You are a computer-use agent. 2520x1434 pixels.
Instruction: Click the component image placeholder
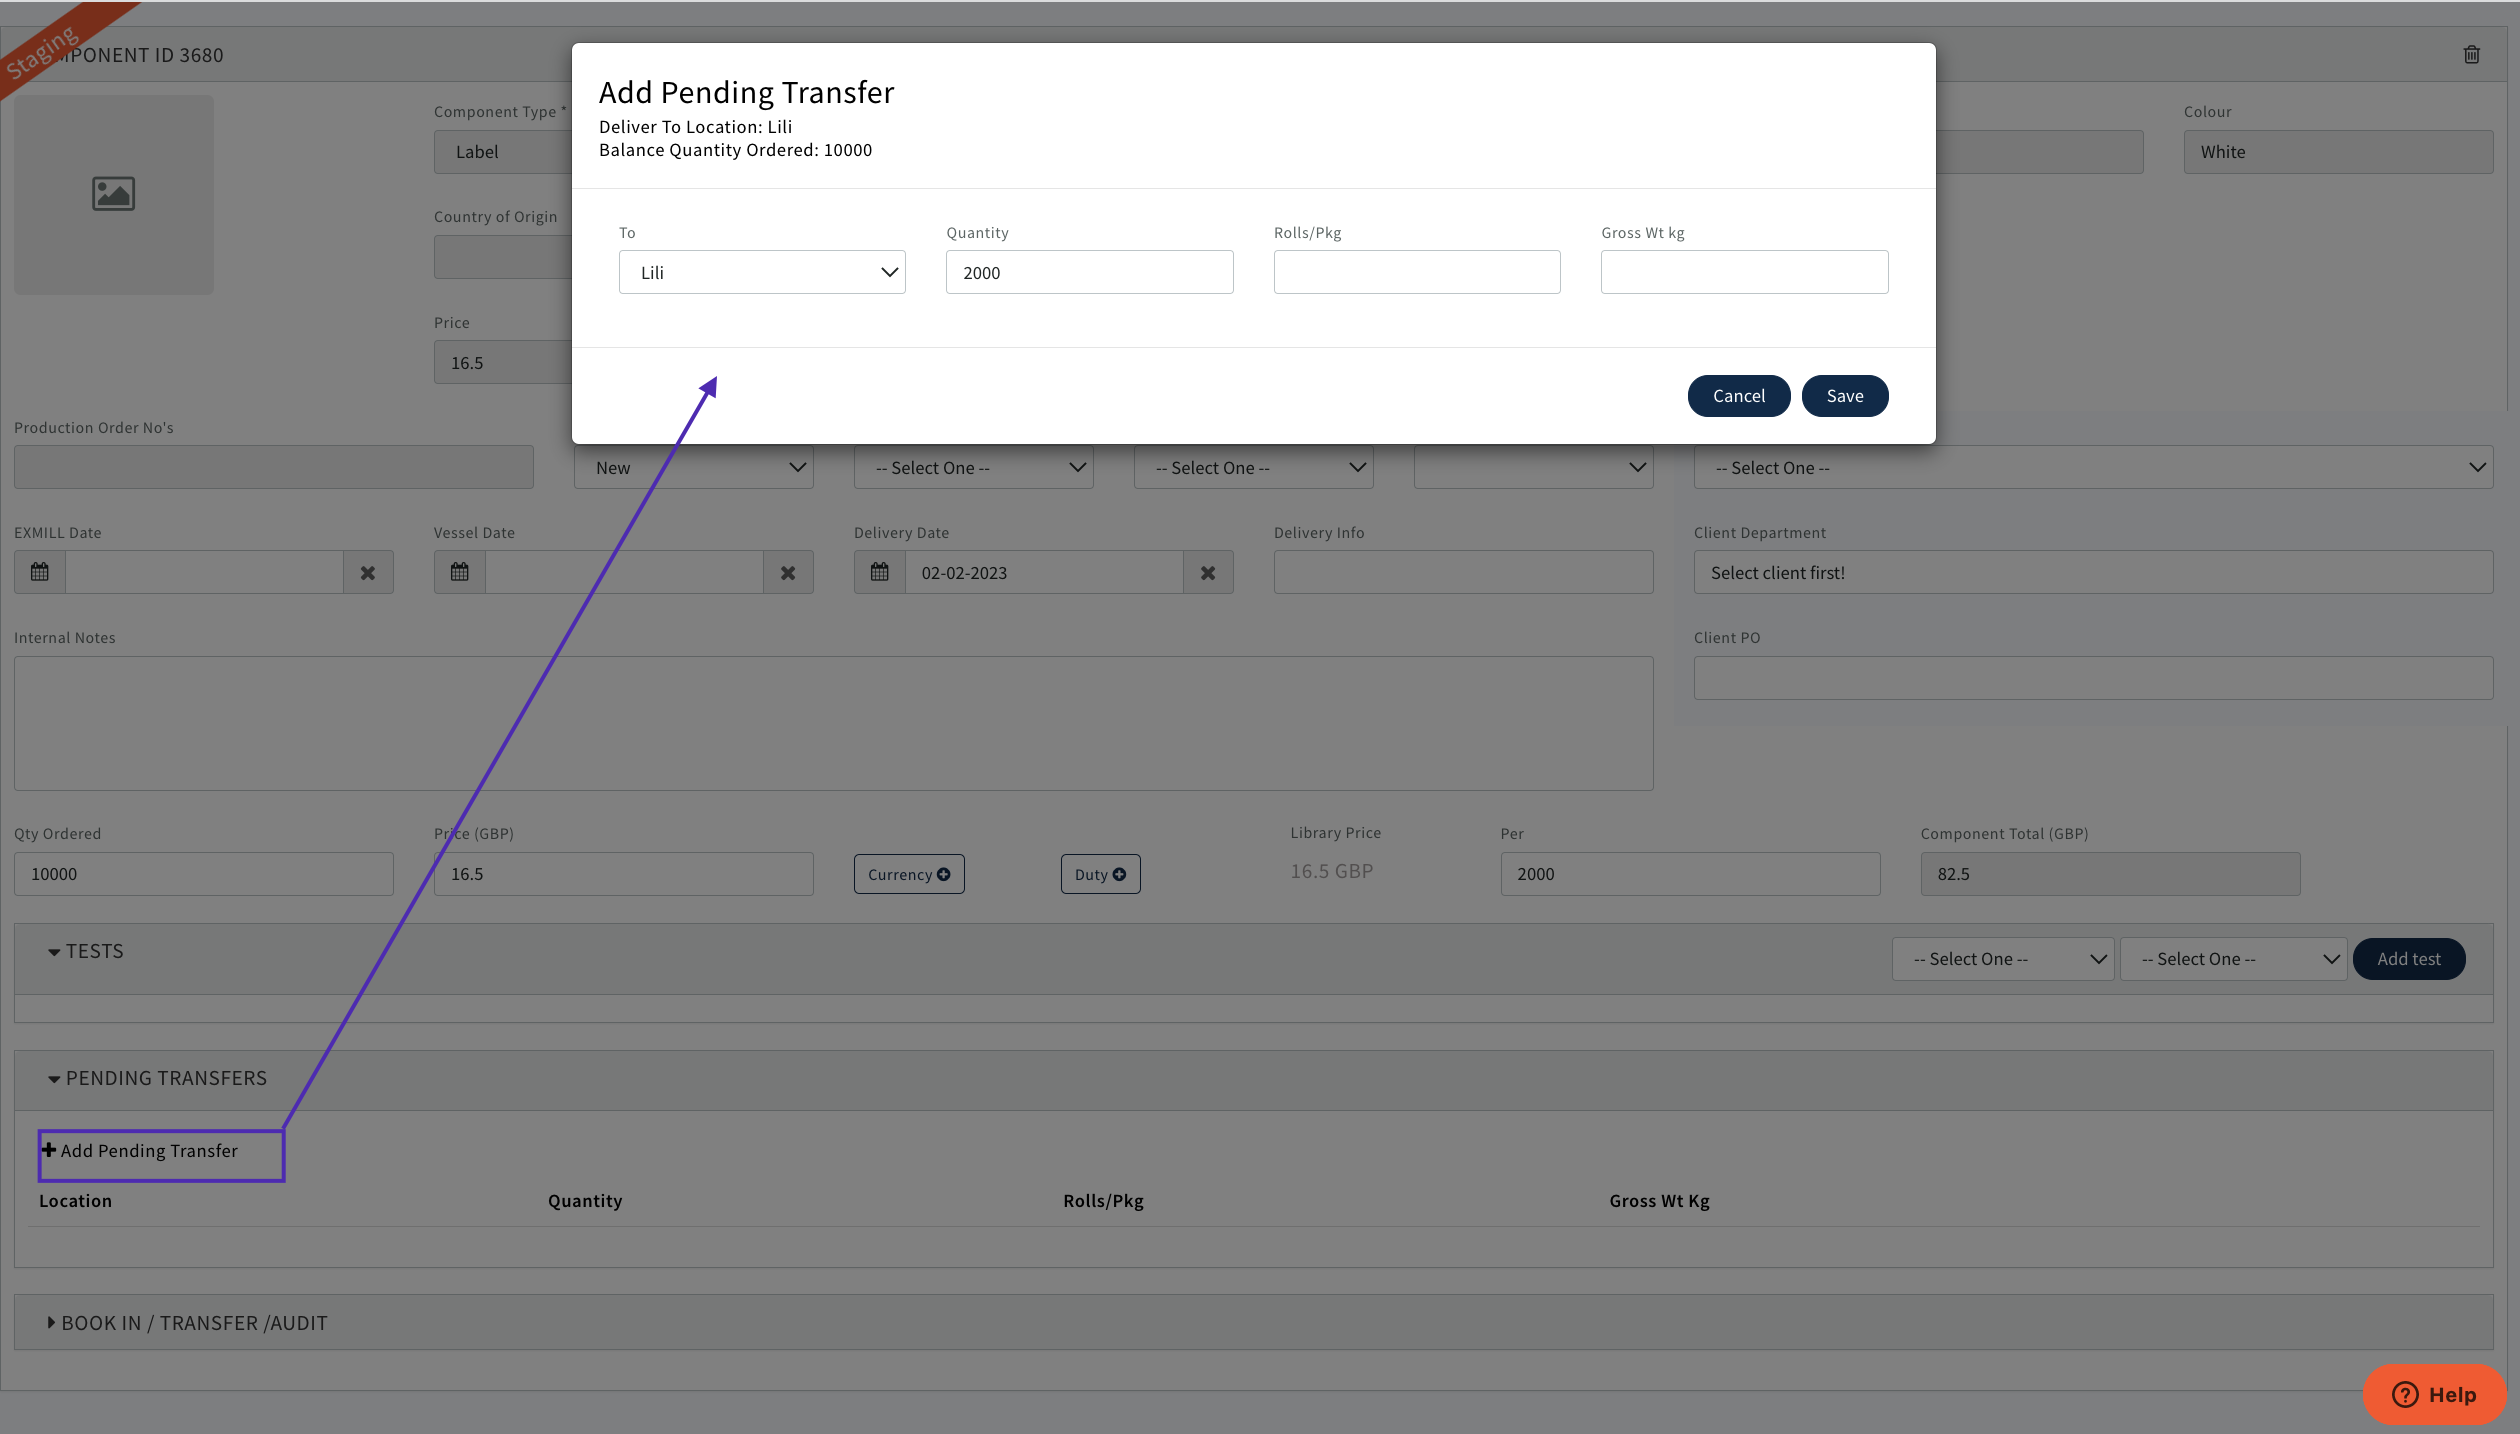tap(113, 194)
